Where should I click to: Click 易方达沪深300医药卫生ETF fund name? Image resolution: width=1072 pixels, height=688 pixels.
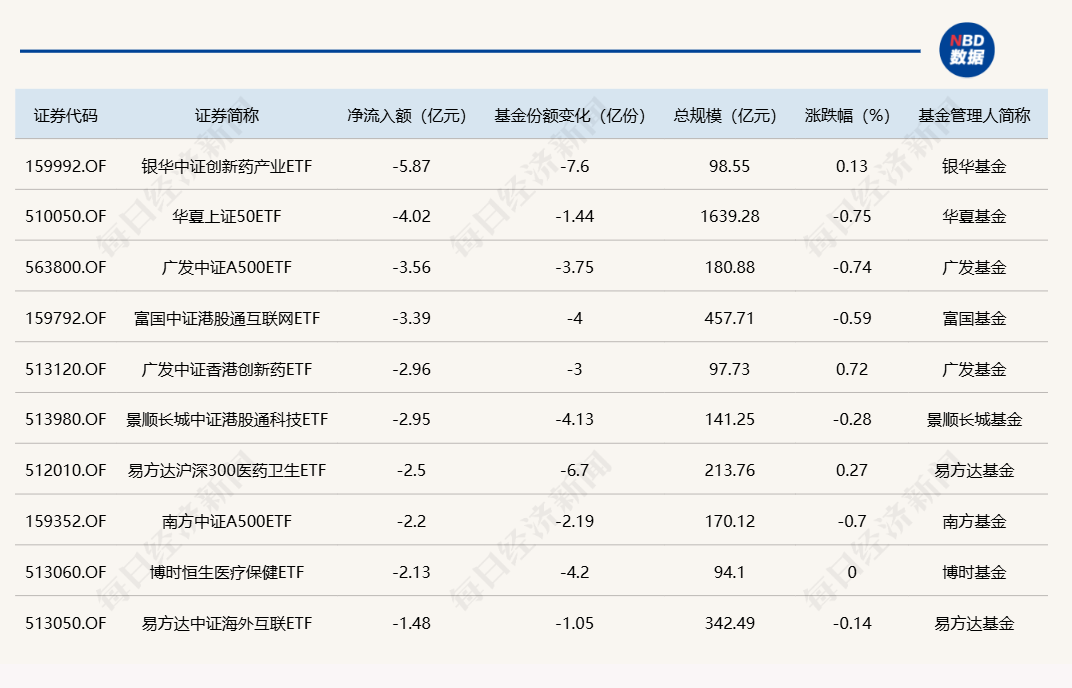pyautogui.click(x=227, y=471)
